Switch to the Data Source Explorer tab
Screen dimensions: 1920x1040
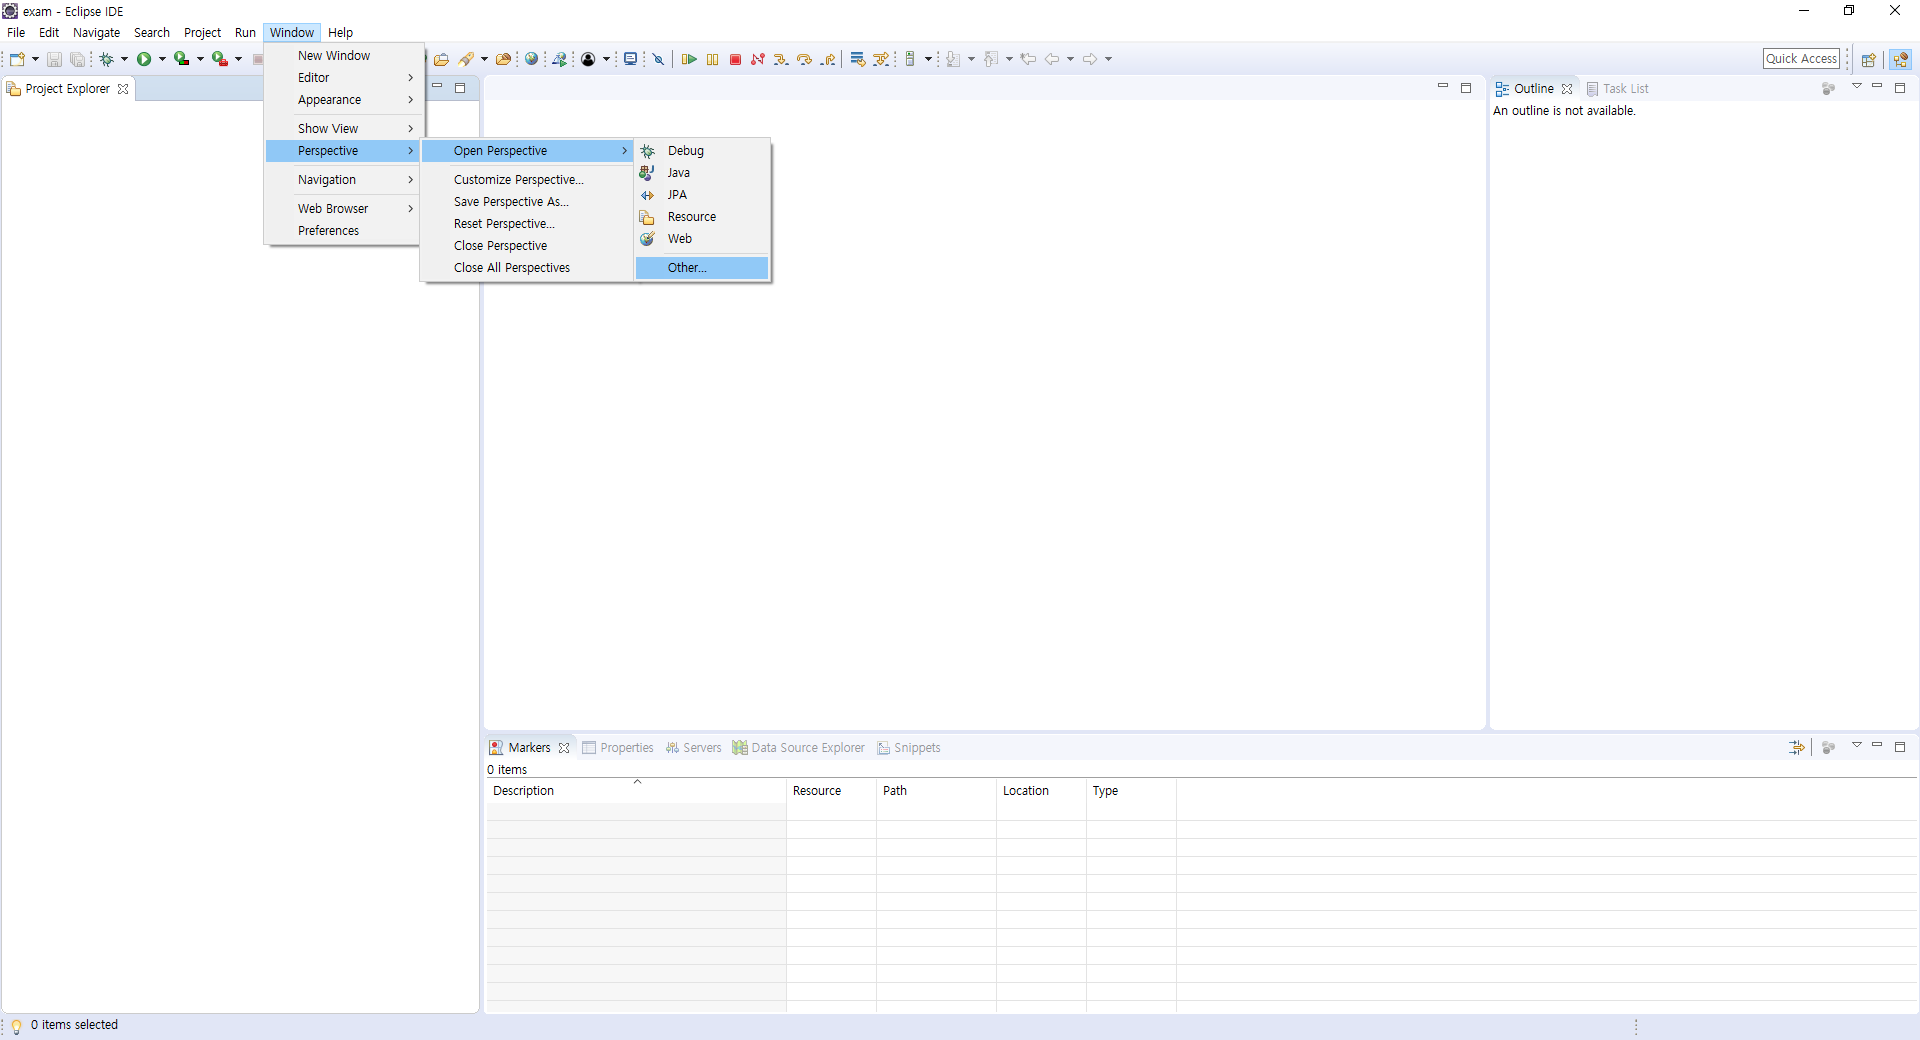click(799, 747)
